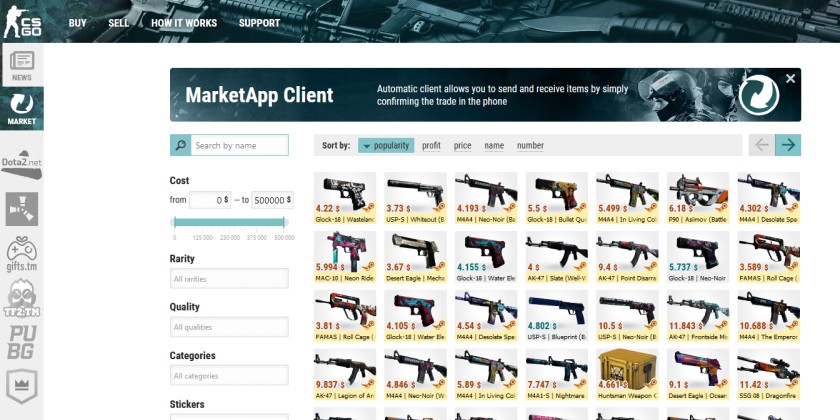Open the TF2.TM sidebar icon
Viewport: 840px width, 420px height.
(21, 298)
